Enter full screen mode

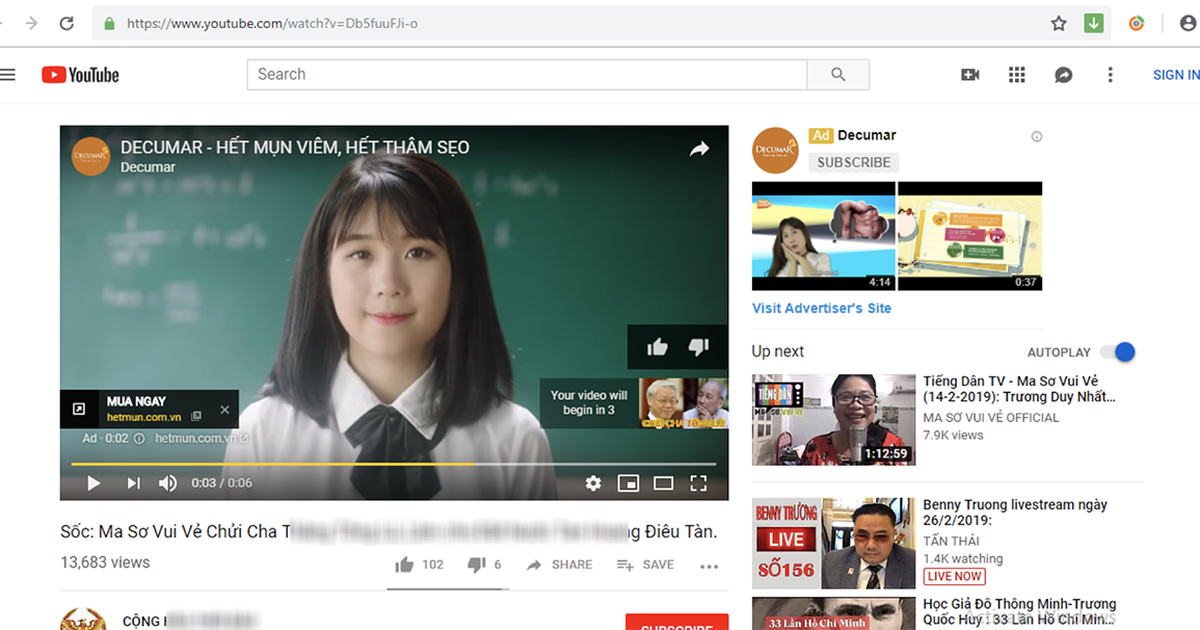pos(699,483)
